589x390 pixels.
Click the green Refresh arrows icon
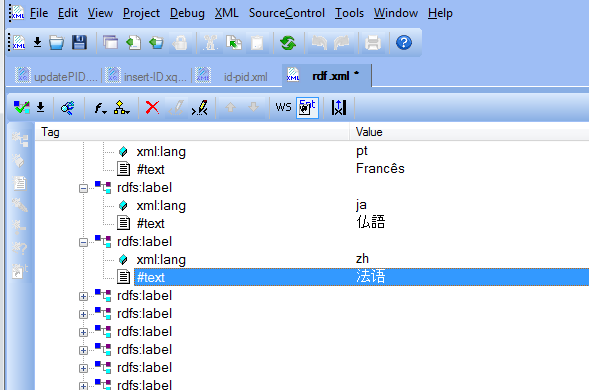pyautogui.click(x=288, y=42)
